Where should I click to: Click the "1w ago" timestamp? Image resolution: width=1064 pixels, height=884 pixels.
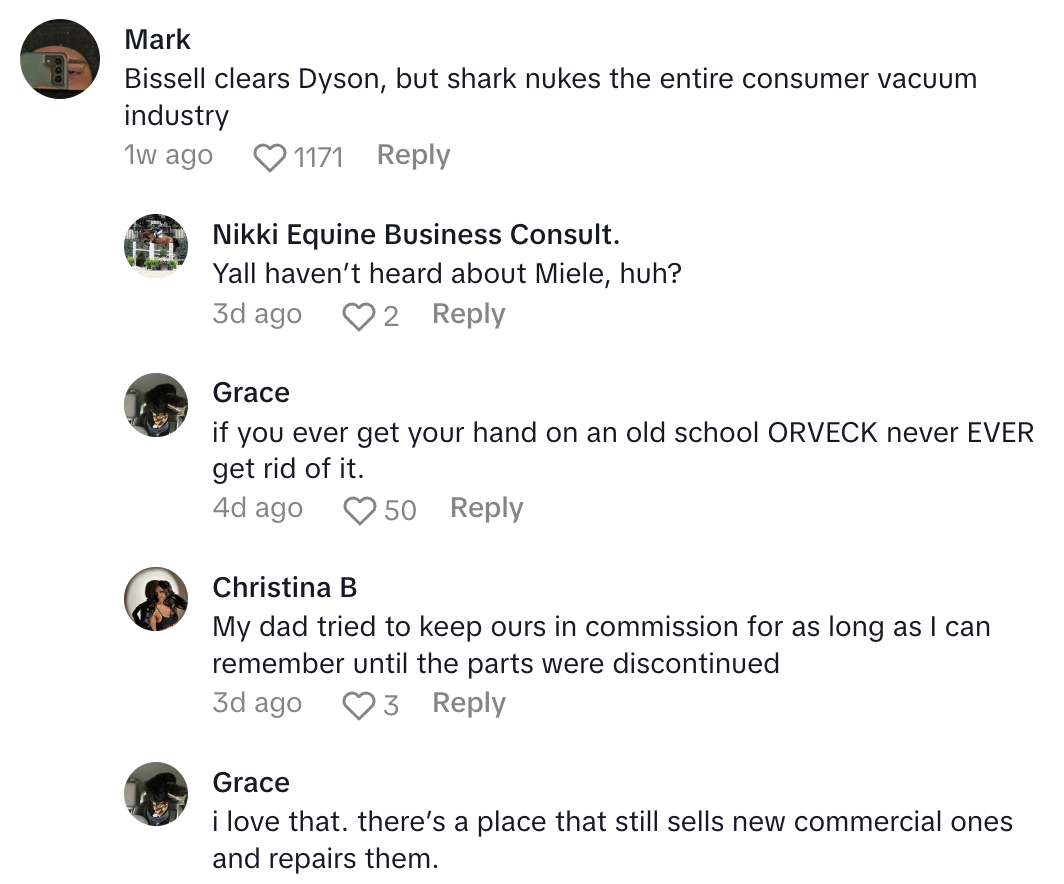click(x=168, y=155)
